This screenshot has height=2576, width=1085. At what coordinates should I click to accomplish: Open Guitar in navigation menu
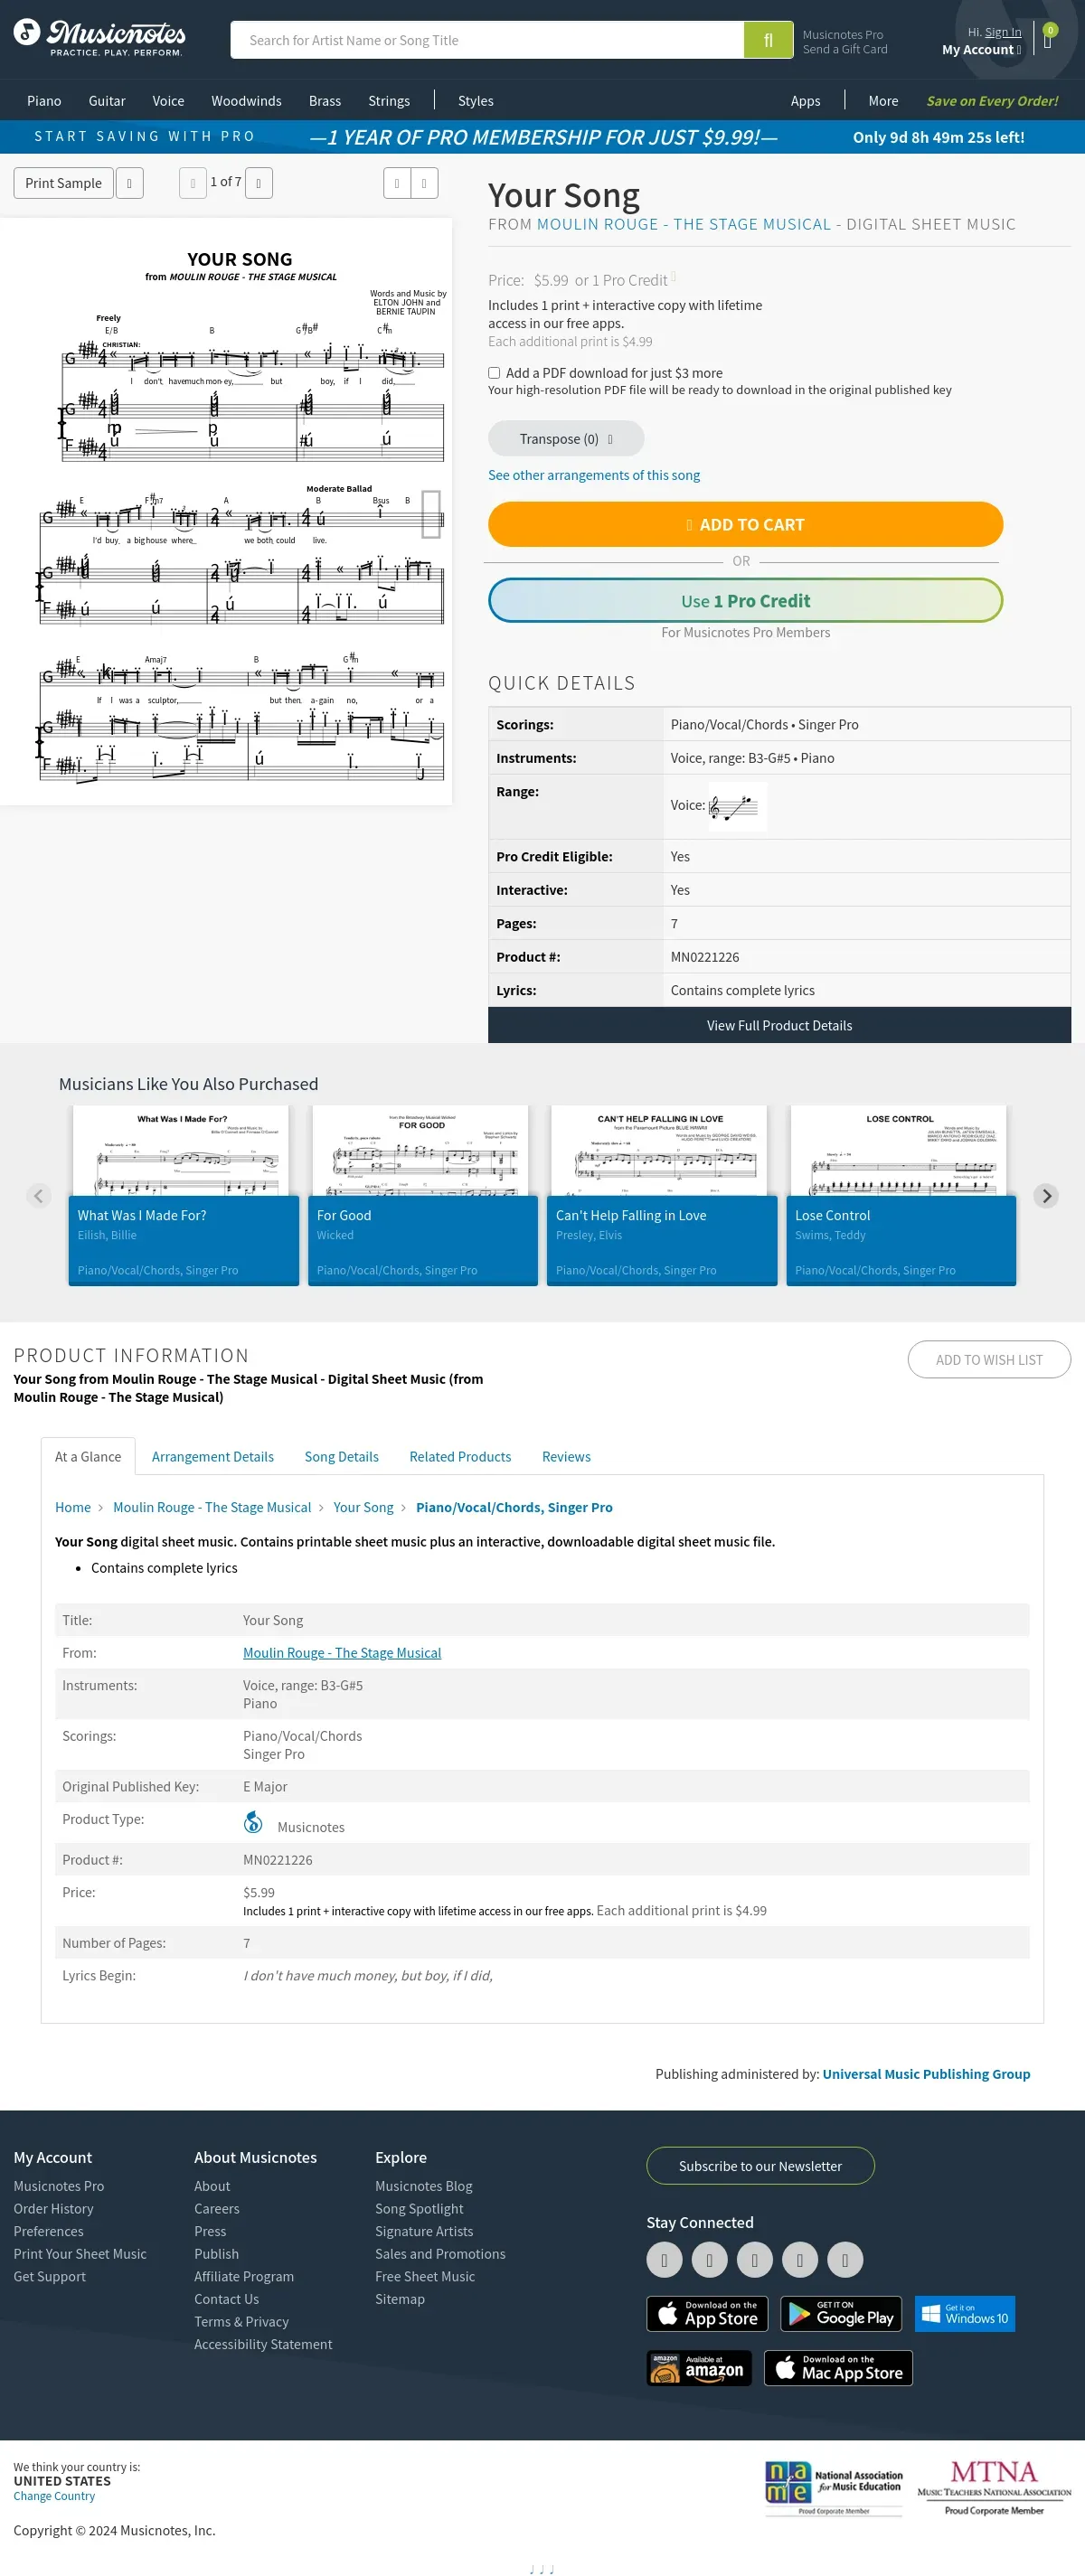(x=107, y=101)
